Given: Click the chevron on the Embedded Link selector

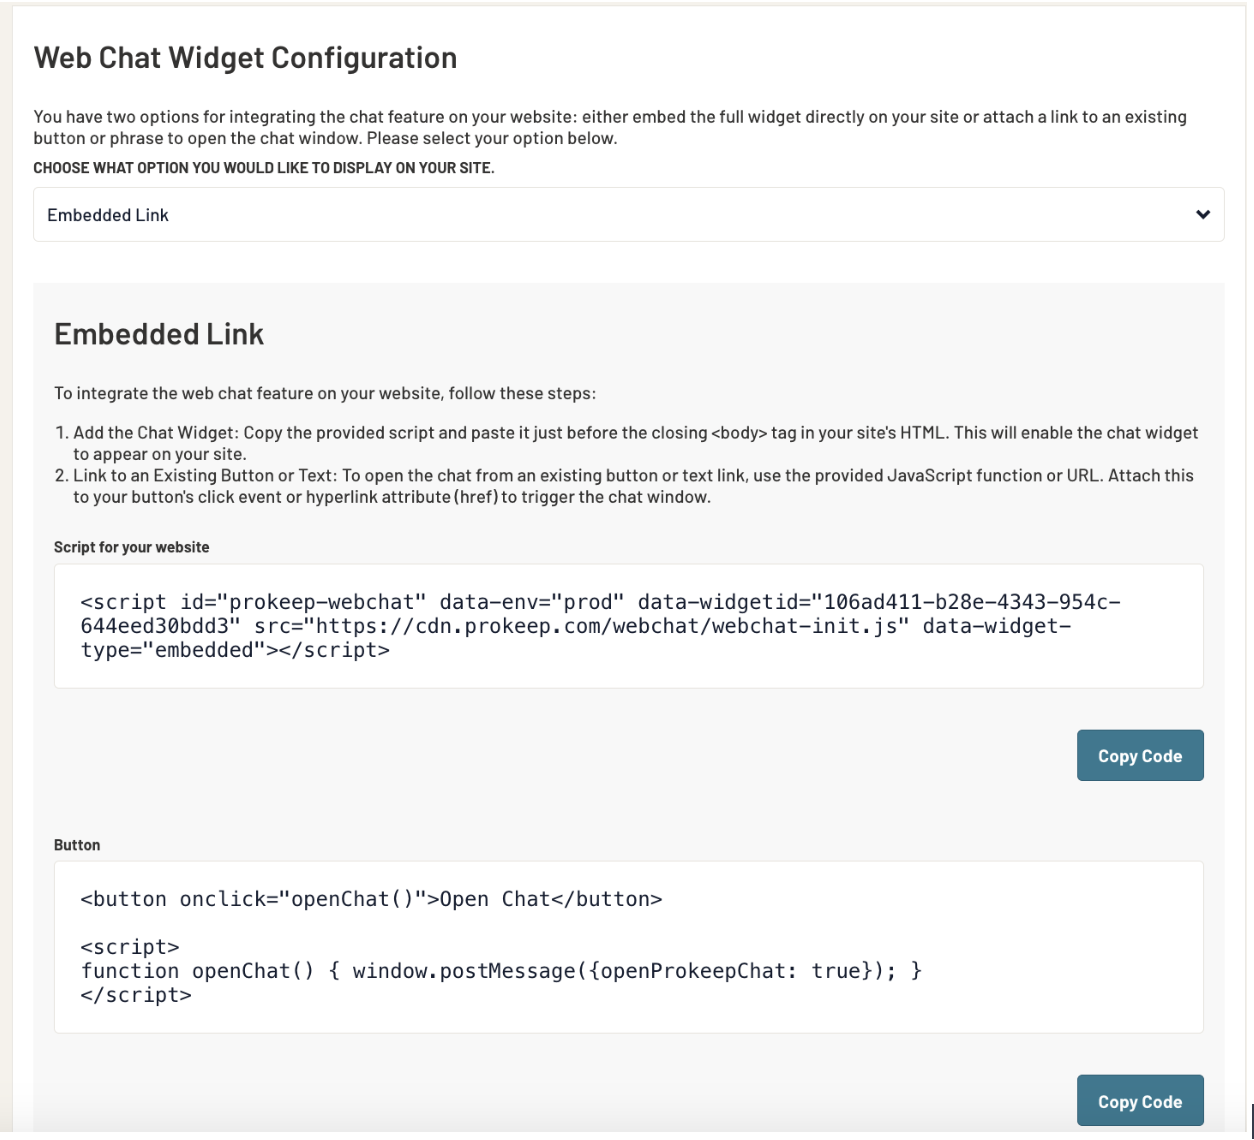Looking at the screenshot, I should pyautogui.click(x=1203, y=214).
